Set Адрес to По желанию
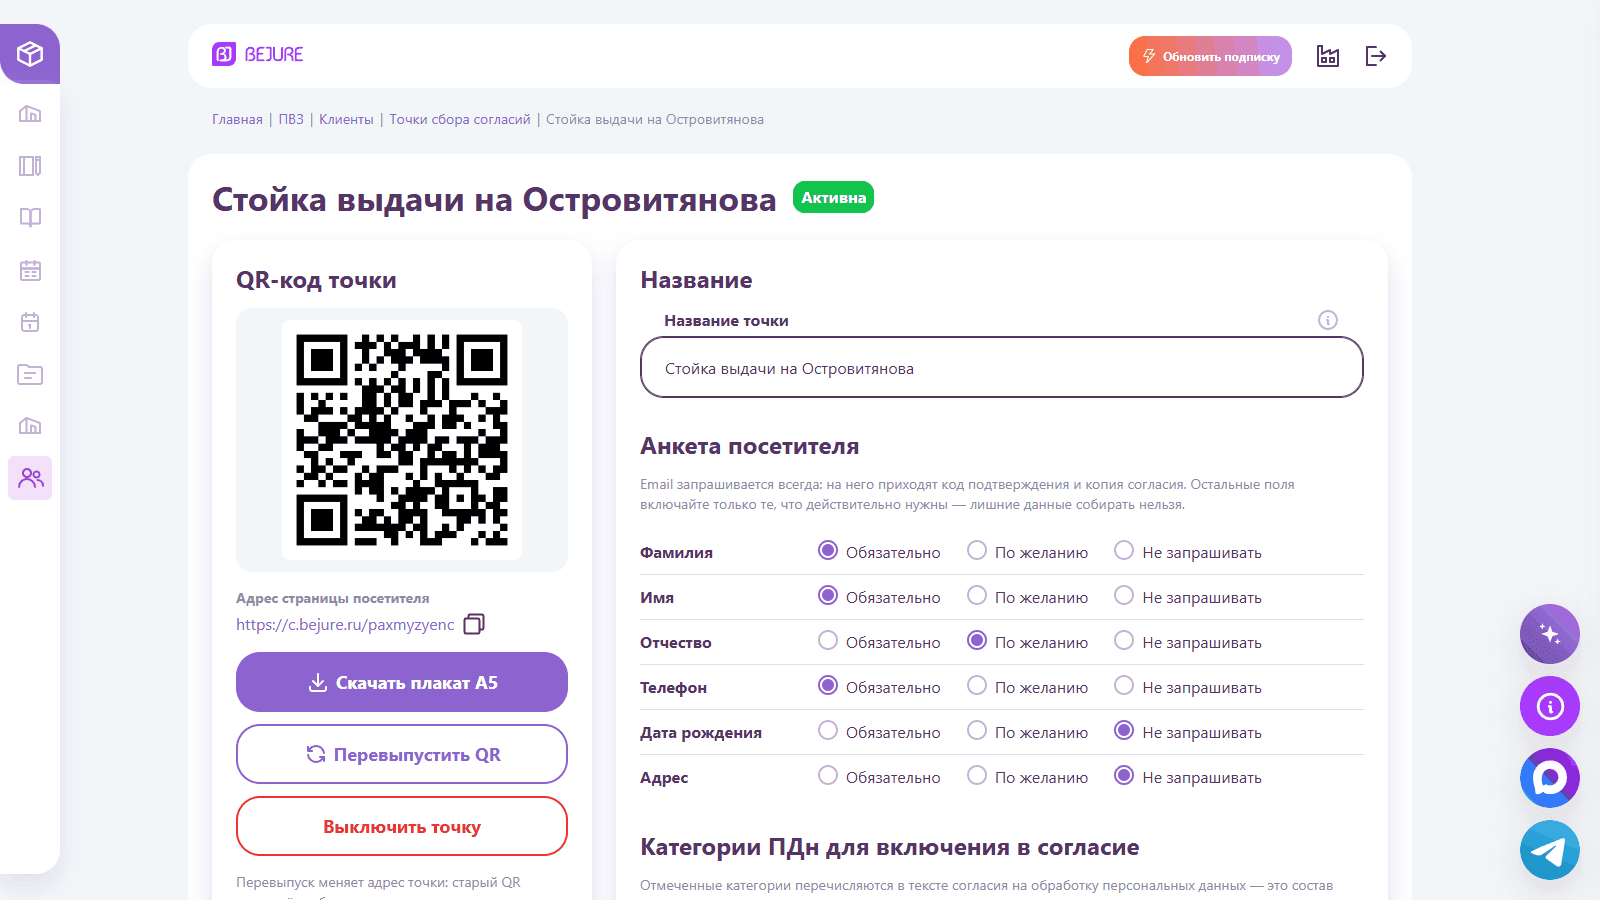This screenshot has width=1600, height=900. (x=977, y=775)
